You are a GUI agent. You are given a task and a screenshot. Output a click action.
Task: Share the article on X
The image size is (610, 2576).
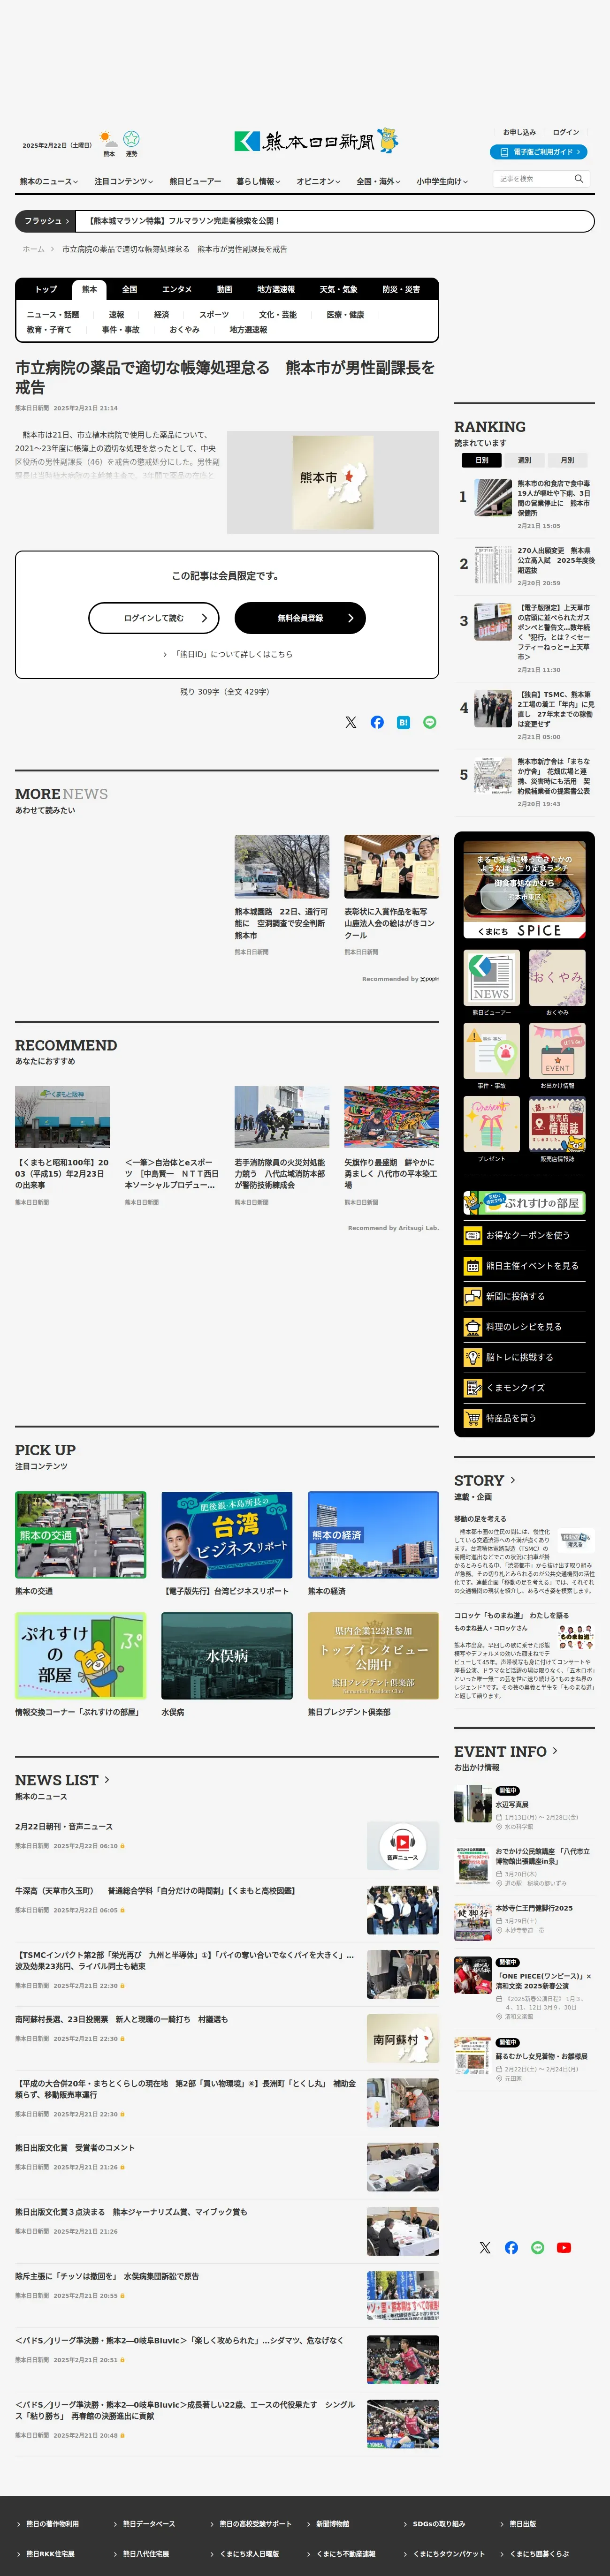pyautogui.click(x=351, y=722)
